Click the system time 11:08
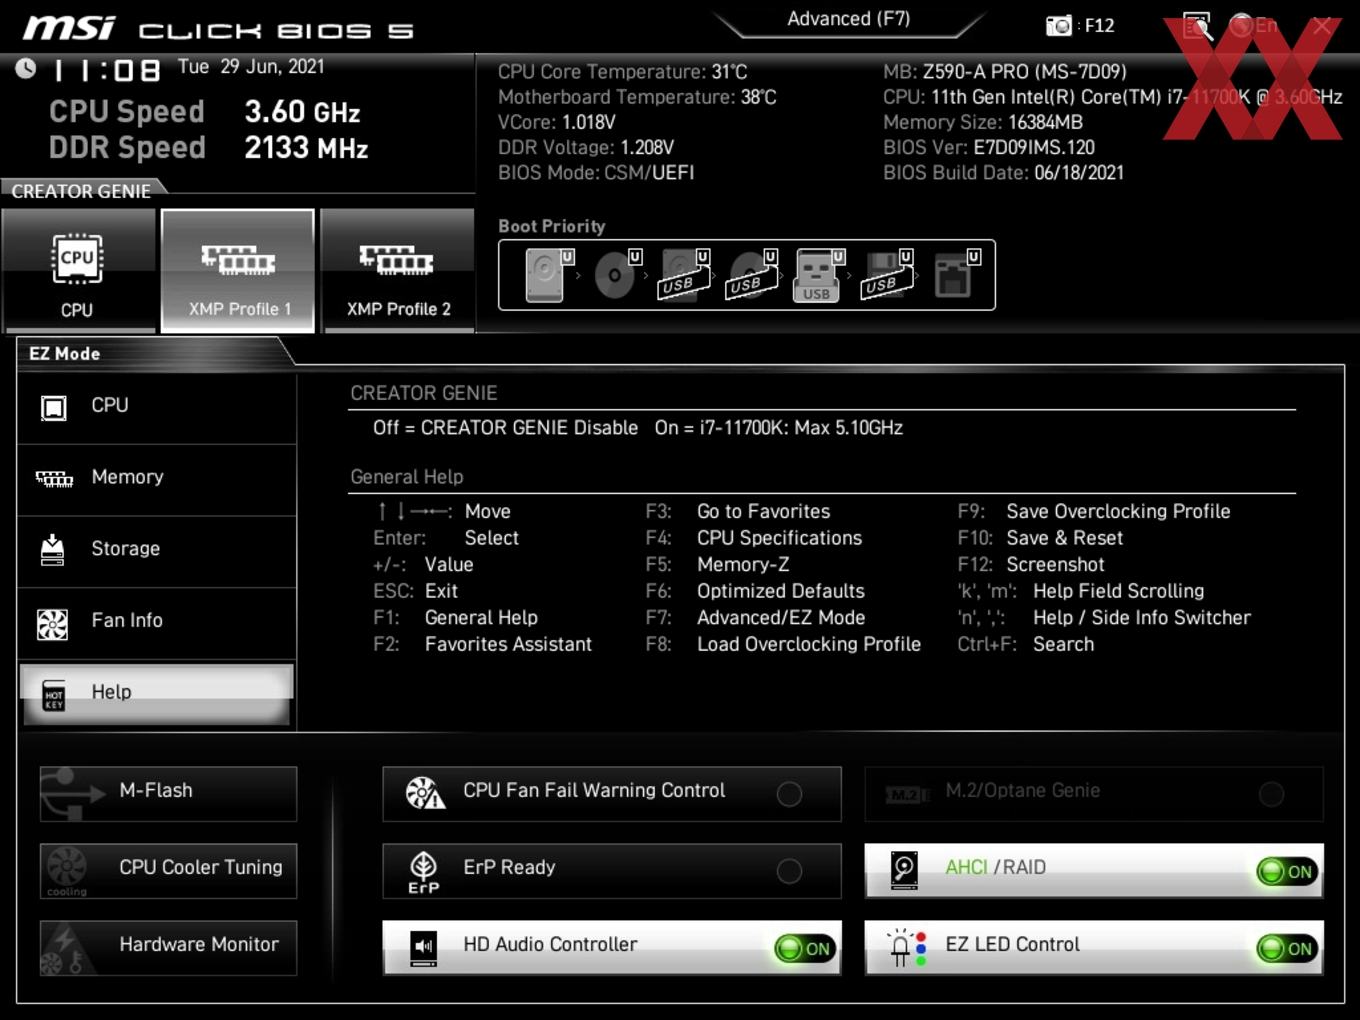Image resolution: width=1360 pixels, height=1020 pixels. [106, 70]
